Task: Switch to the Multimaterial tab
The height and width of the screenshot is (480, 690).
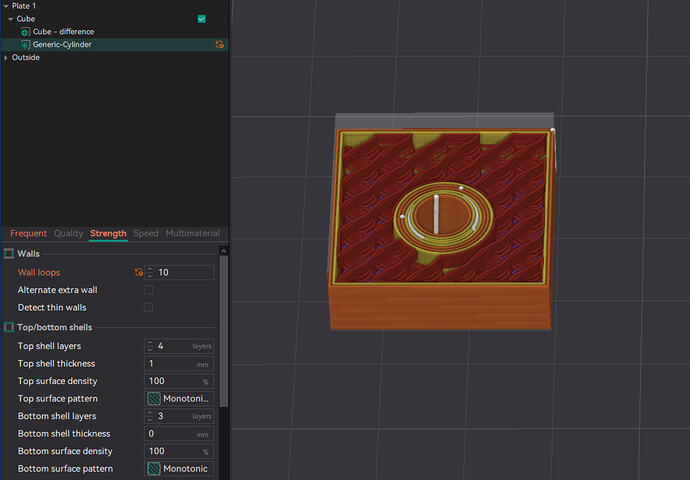Action: pos(193,233)
